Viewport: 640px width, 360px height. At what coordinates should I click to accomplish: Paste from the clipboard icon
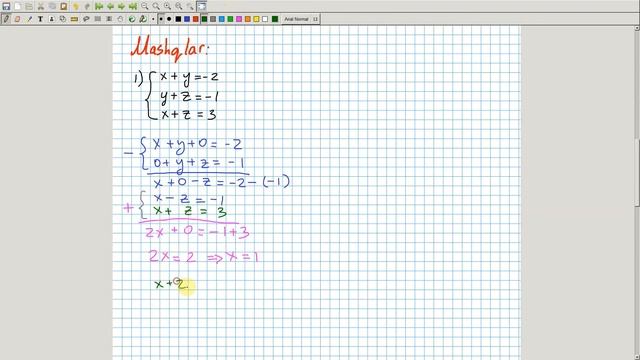(64, 7)
